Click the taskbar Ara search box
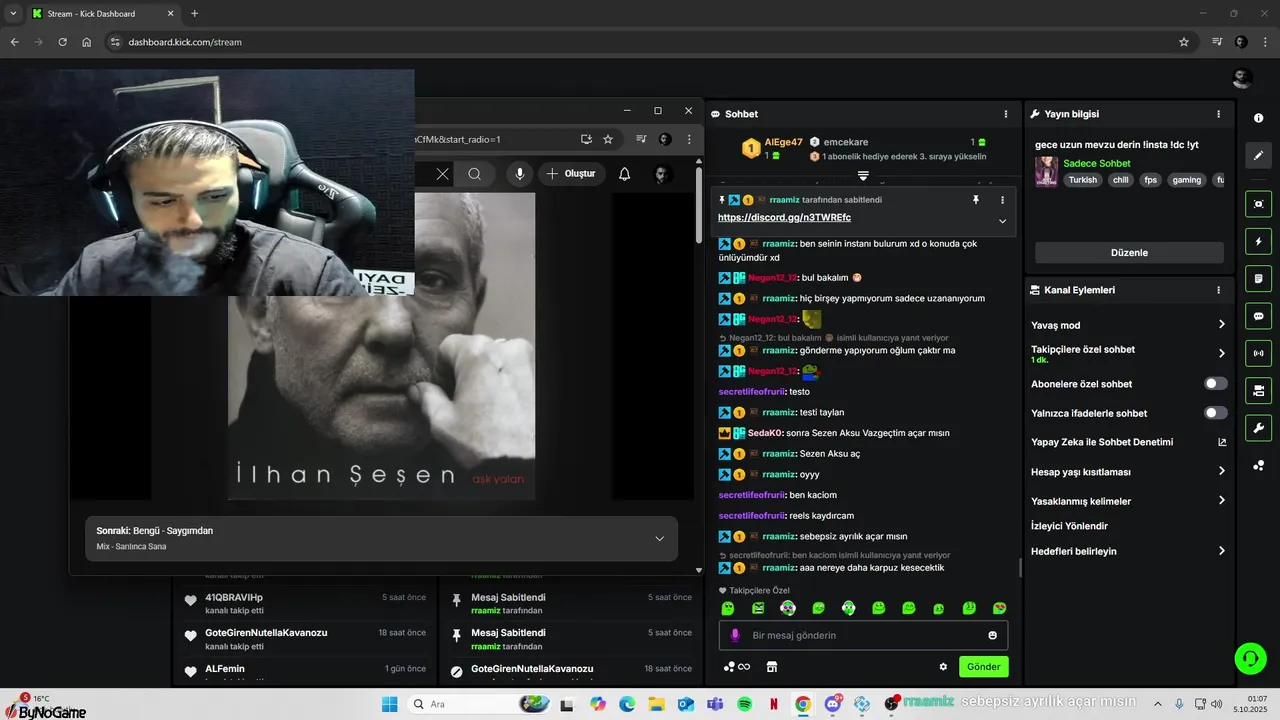1280x720 pixels. (x=480, y=704)
